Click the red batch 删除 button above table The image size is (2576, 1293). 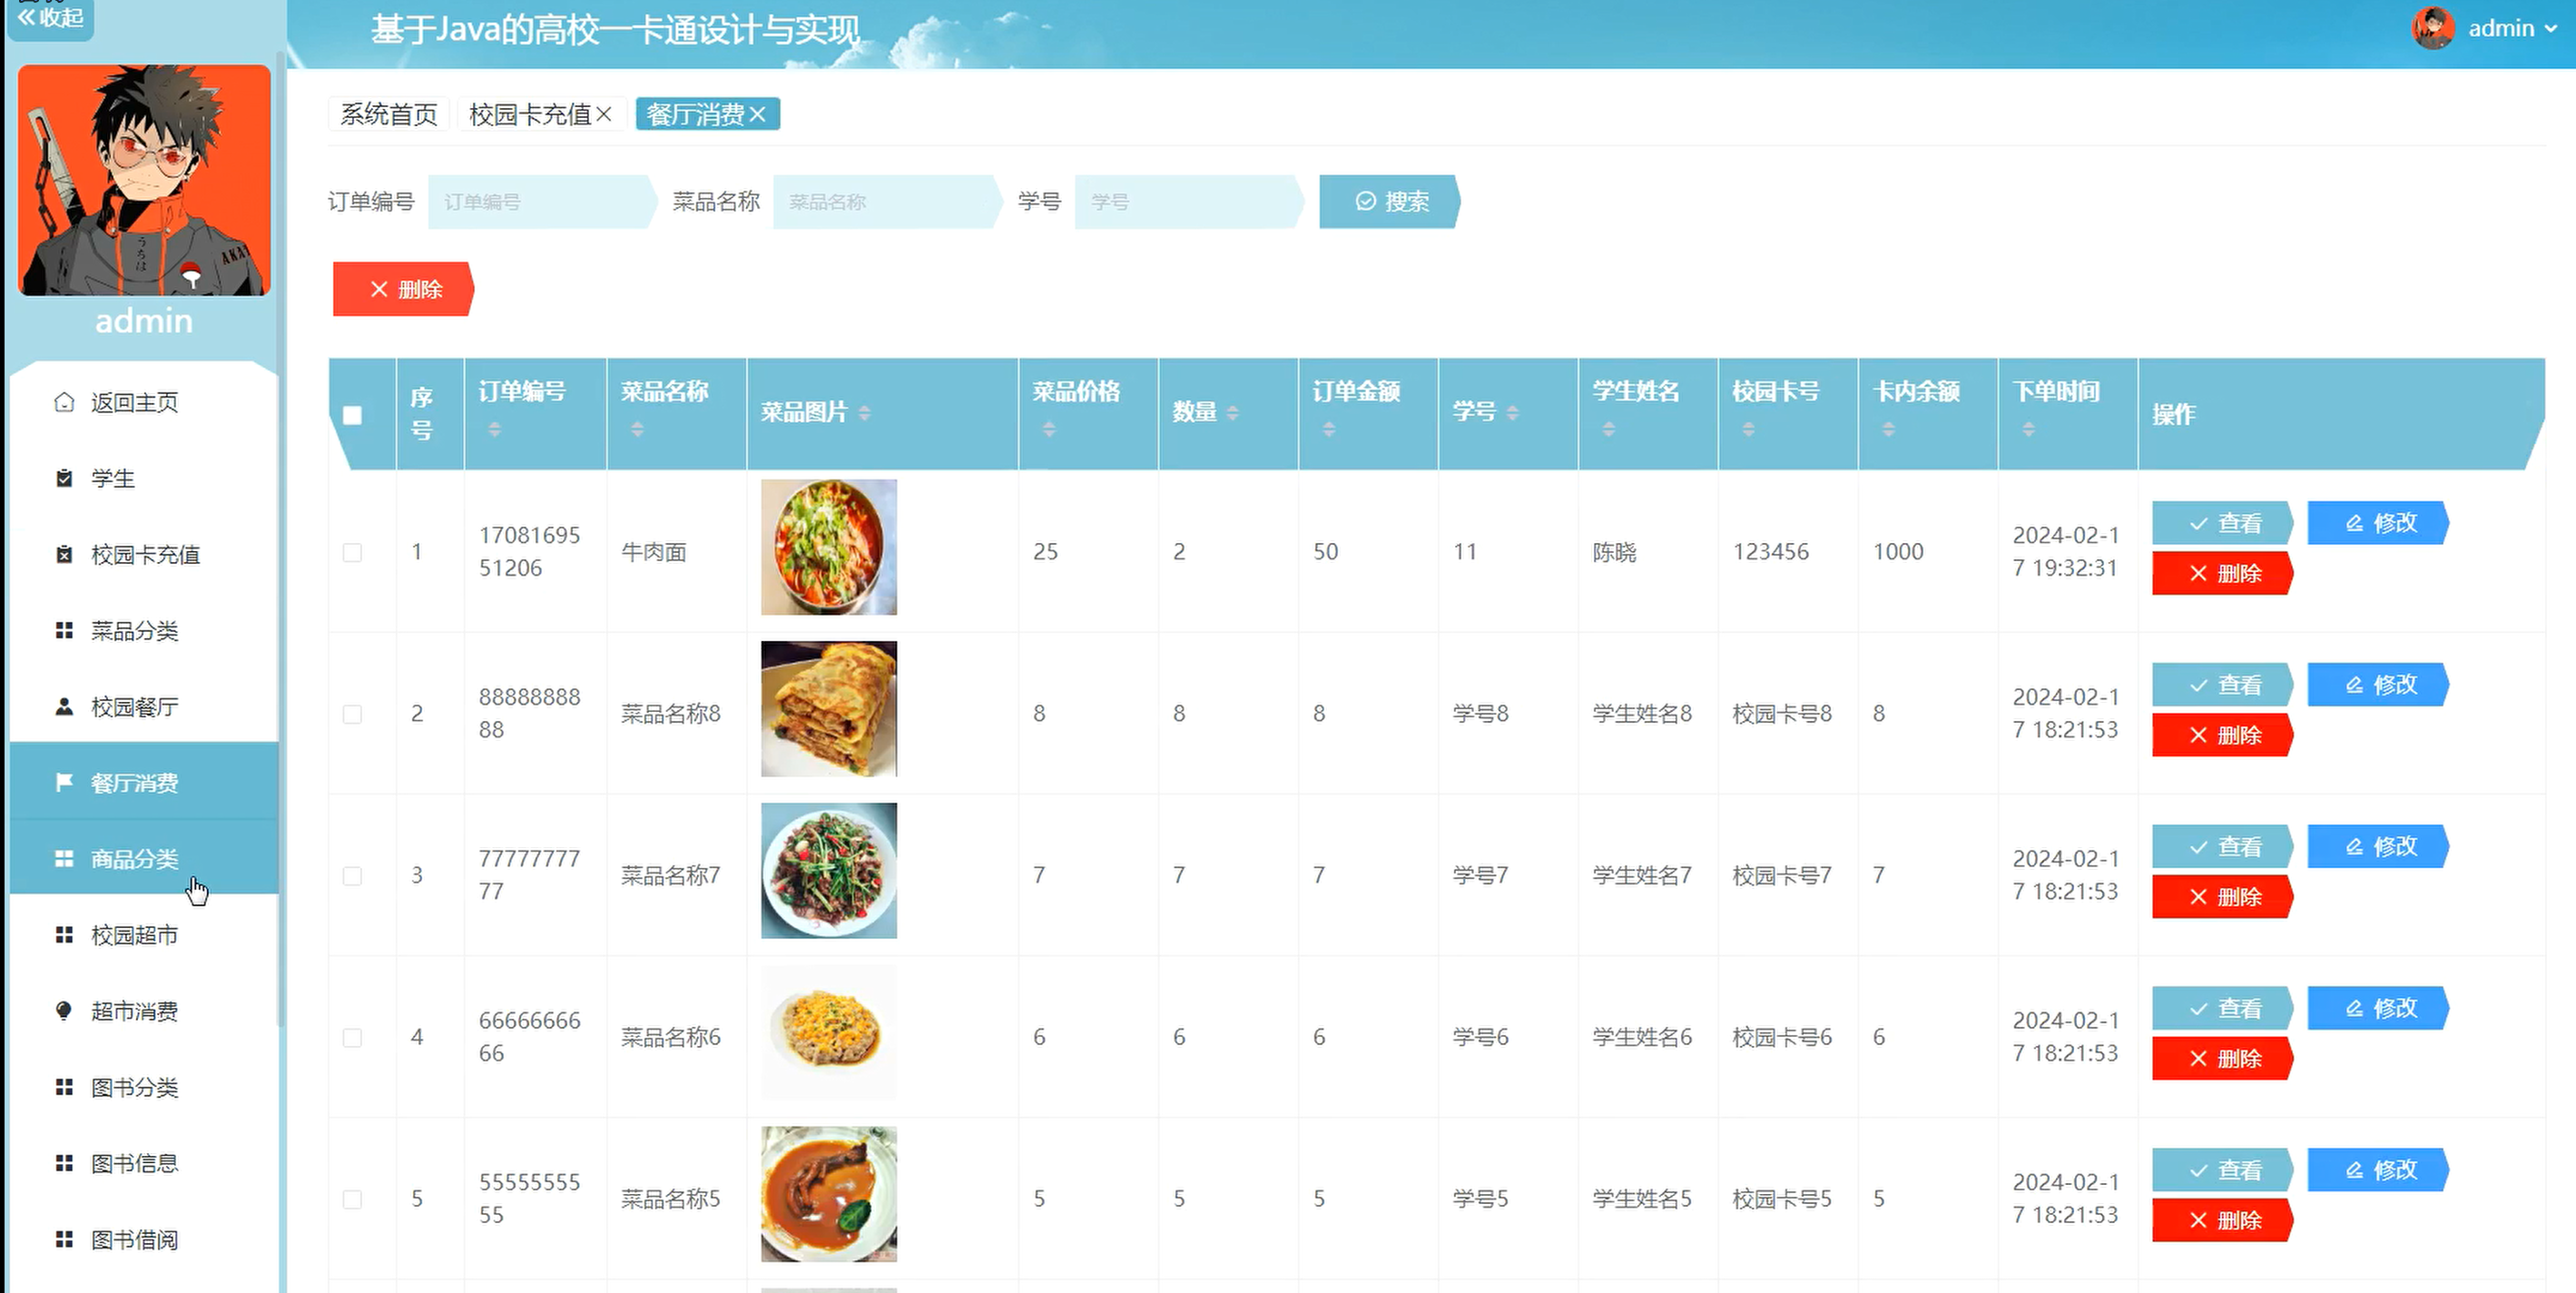pyautogui.click(x=403, y=289)
